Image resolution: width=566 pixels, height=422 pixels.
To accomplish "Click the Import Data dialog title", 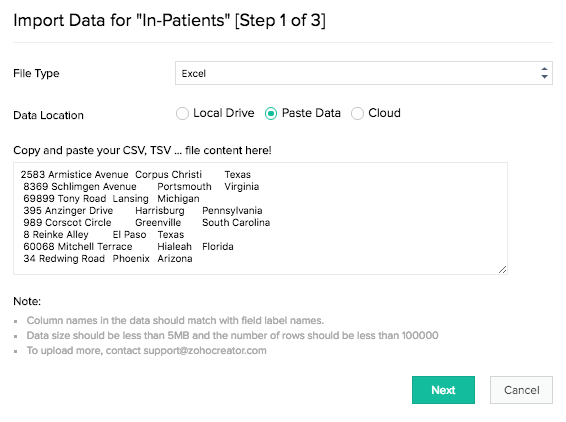I will pyautogui.click(x=169, y=20).
